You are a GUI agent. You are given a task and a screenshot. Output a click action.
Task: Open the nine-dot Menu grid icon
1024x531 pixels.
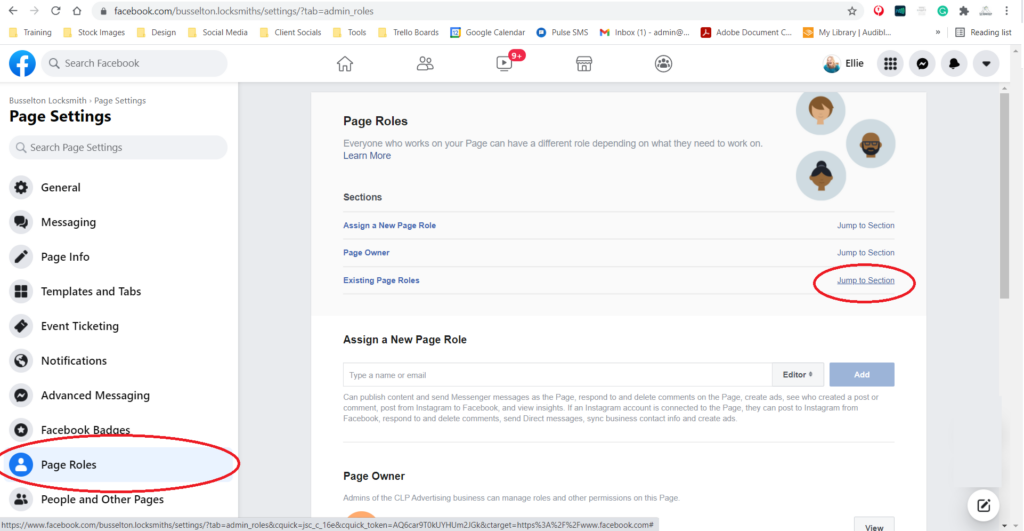pyautogui.click(x=890, y=63)
